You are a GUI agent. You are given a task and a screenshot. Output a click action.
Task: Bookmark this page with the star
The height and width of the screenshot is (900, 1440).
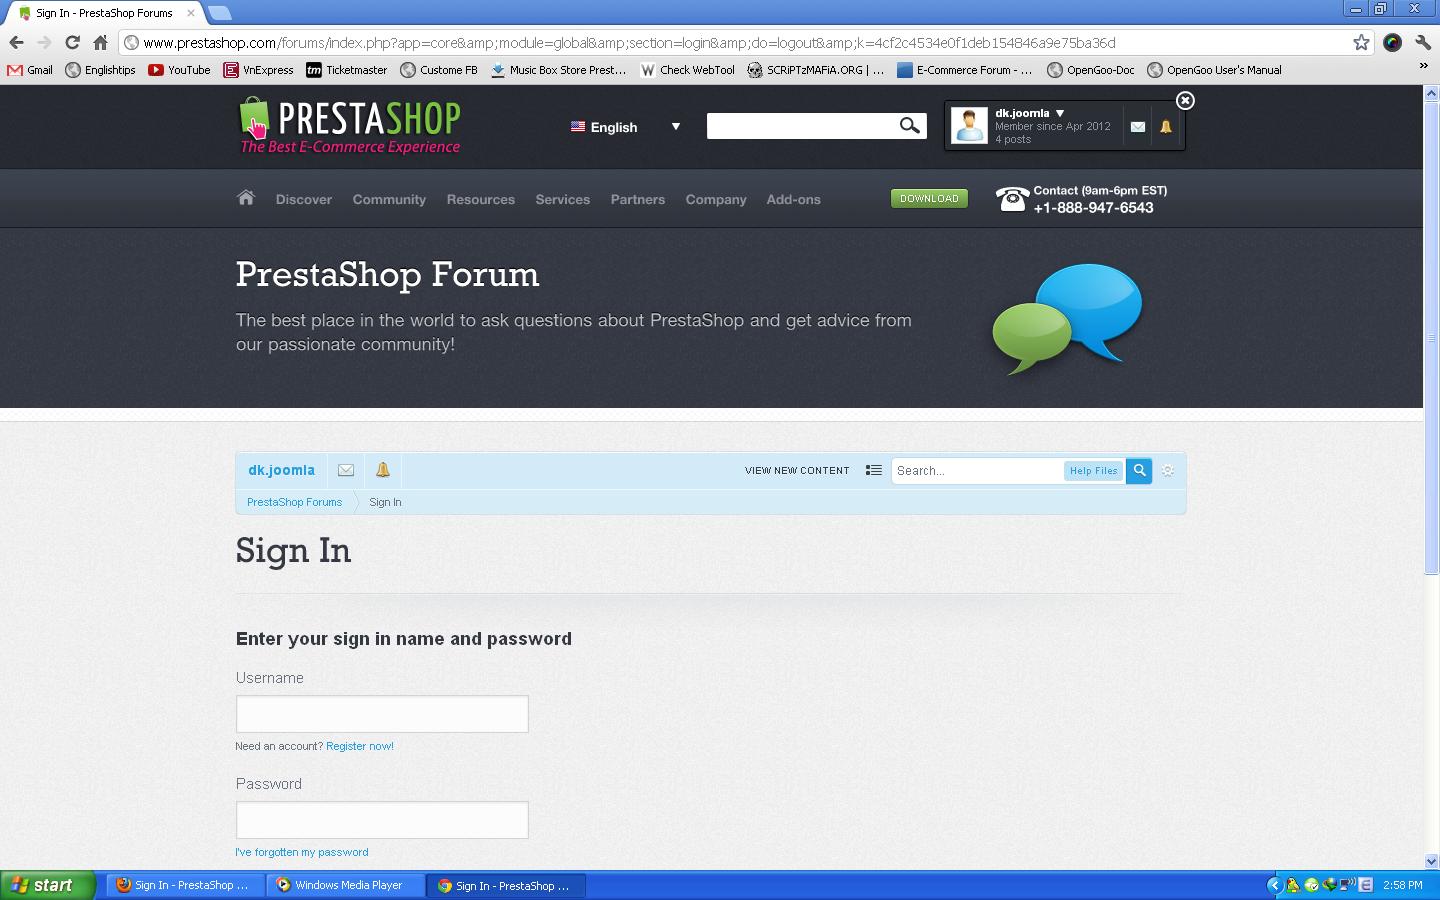tap(1361, 42)
